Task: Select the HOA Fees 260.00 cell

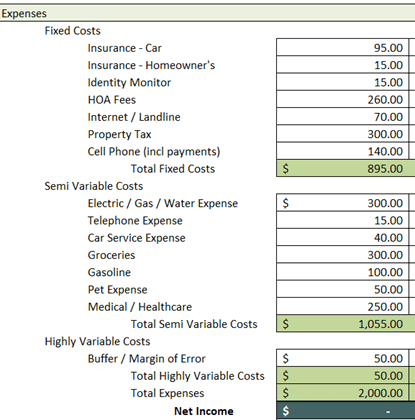Action: click(x=343, y=99)
